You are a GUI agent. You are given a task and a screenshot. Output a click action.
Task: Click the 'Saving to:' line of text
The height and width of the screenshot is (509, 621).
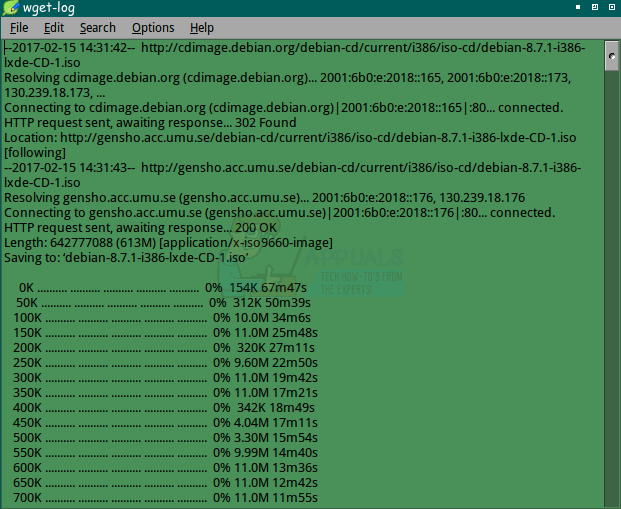coord(126,258)
